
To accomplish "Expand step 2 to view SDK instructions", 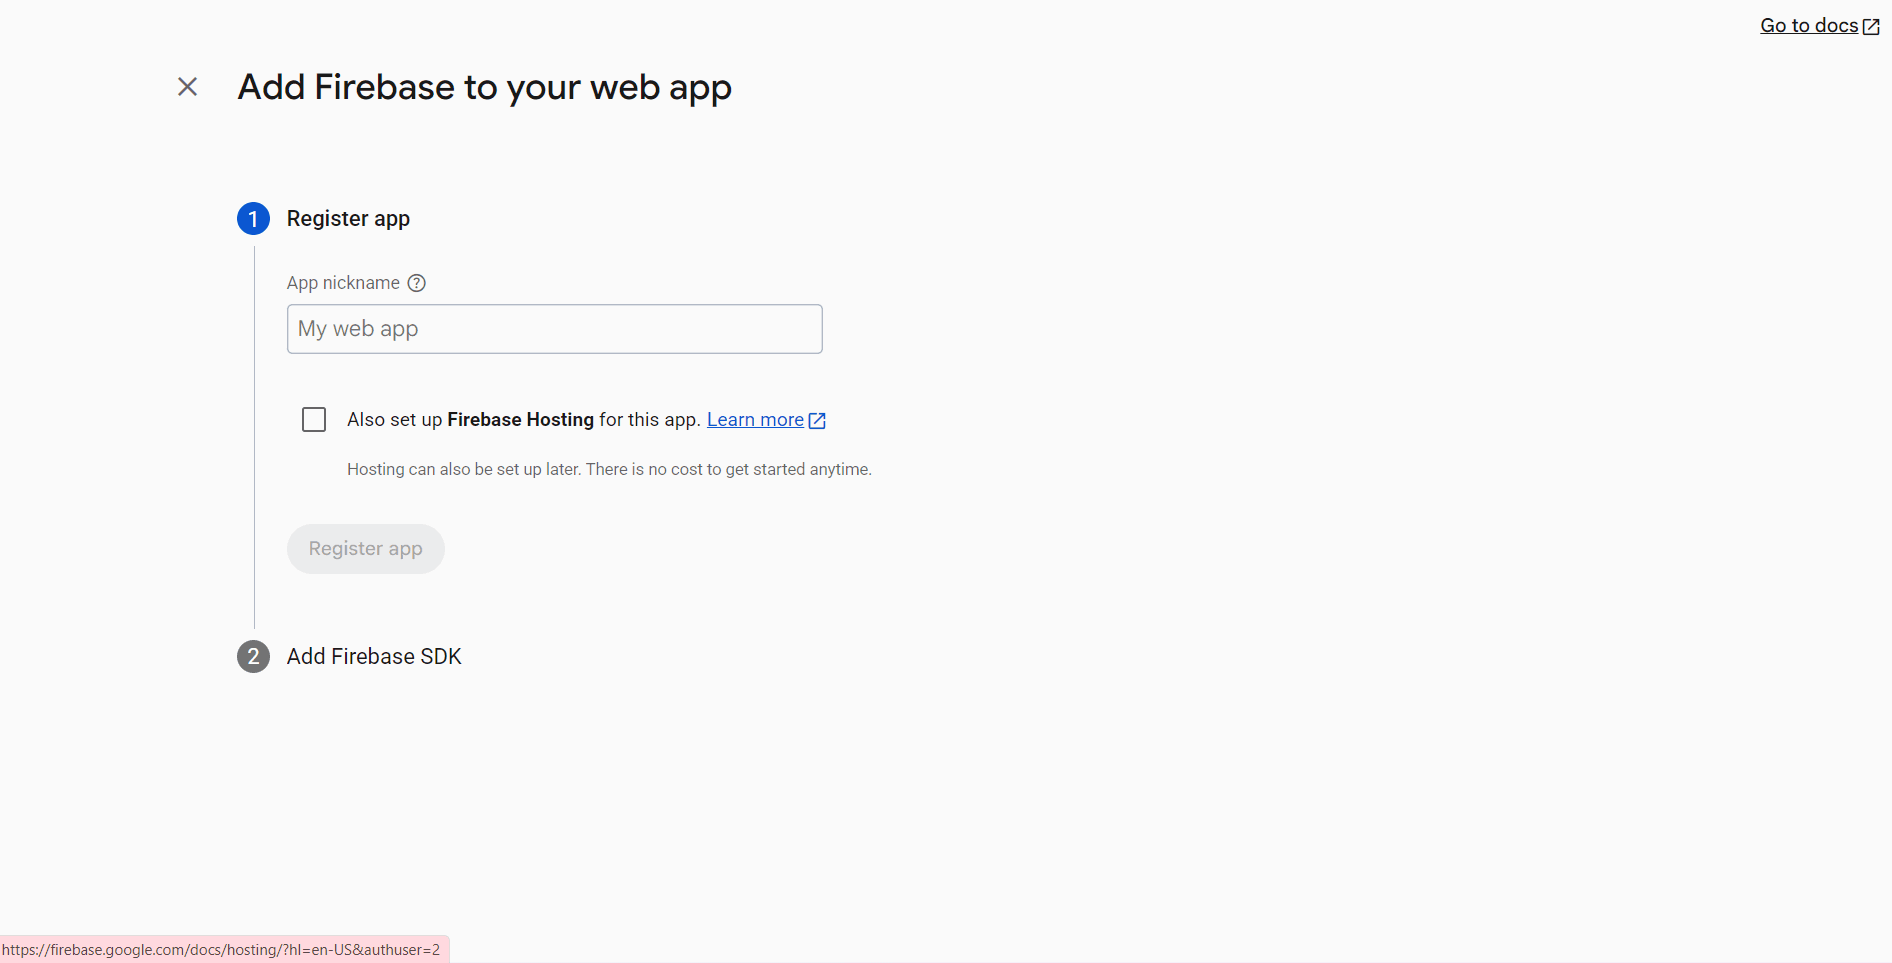I will point(373,656).
